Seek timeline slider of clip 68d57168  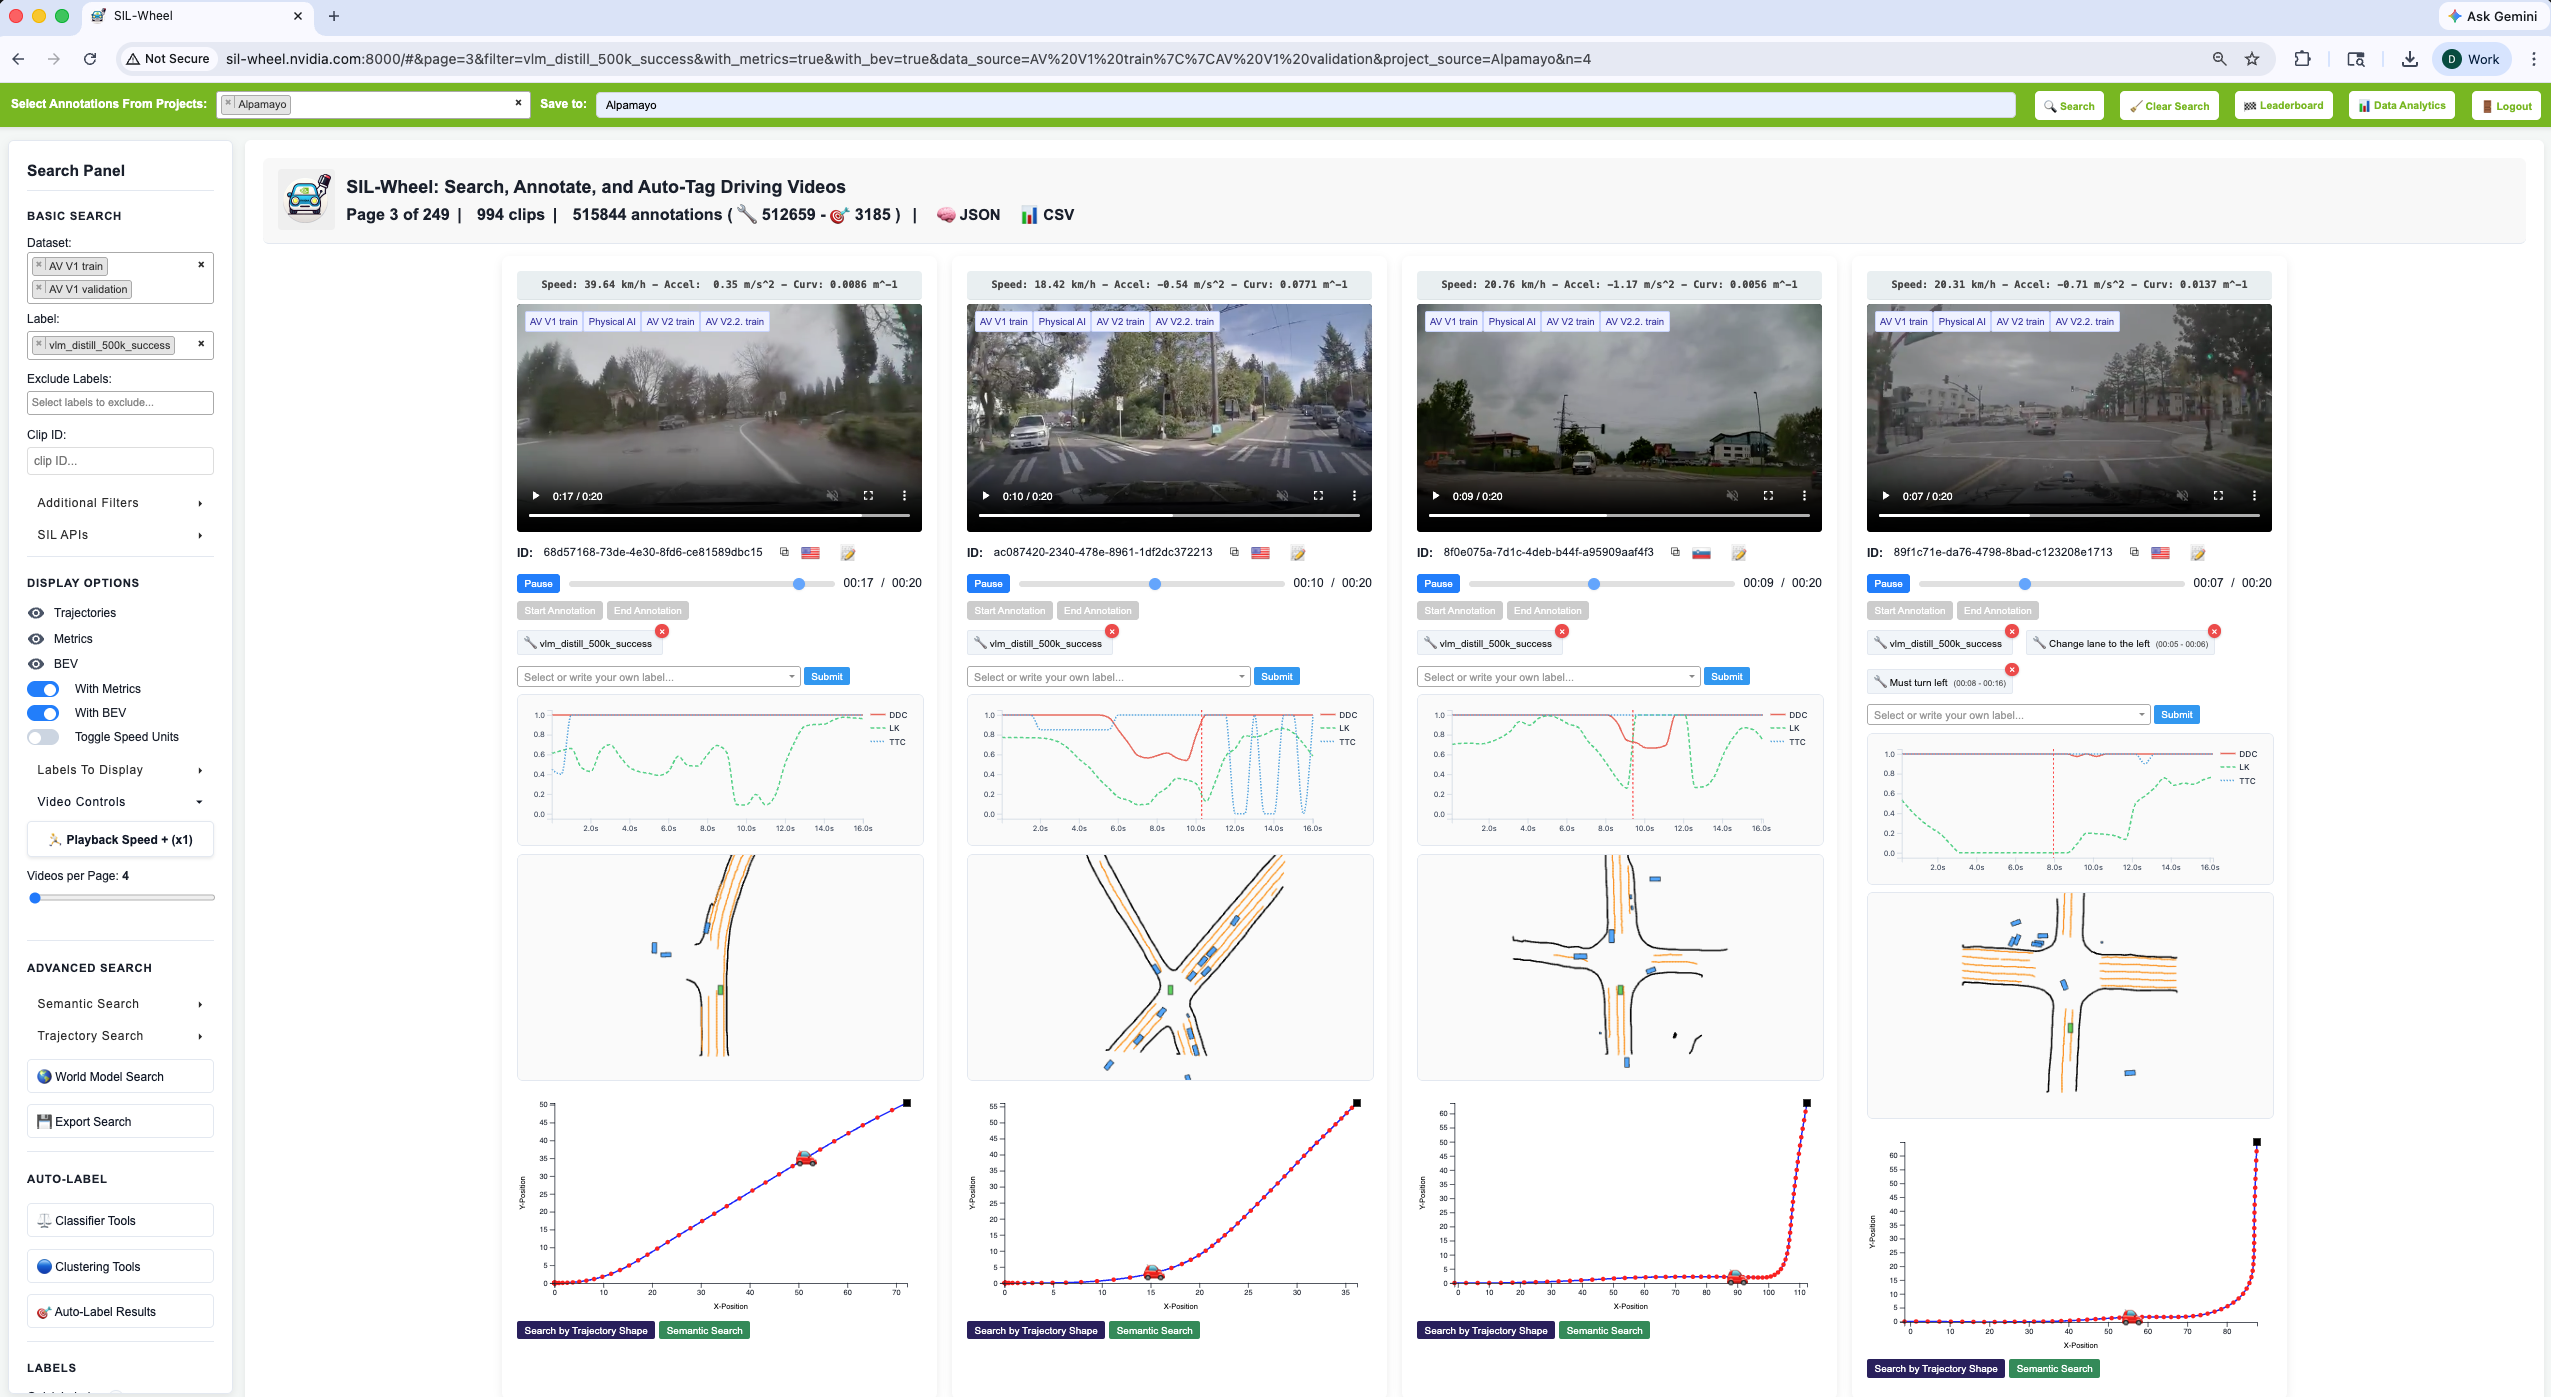tap(701, 584)
